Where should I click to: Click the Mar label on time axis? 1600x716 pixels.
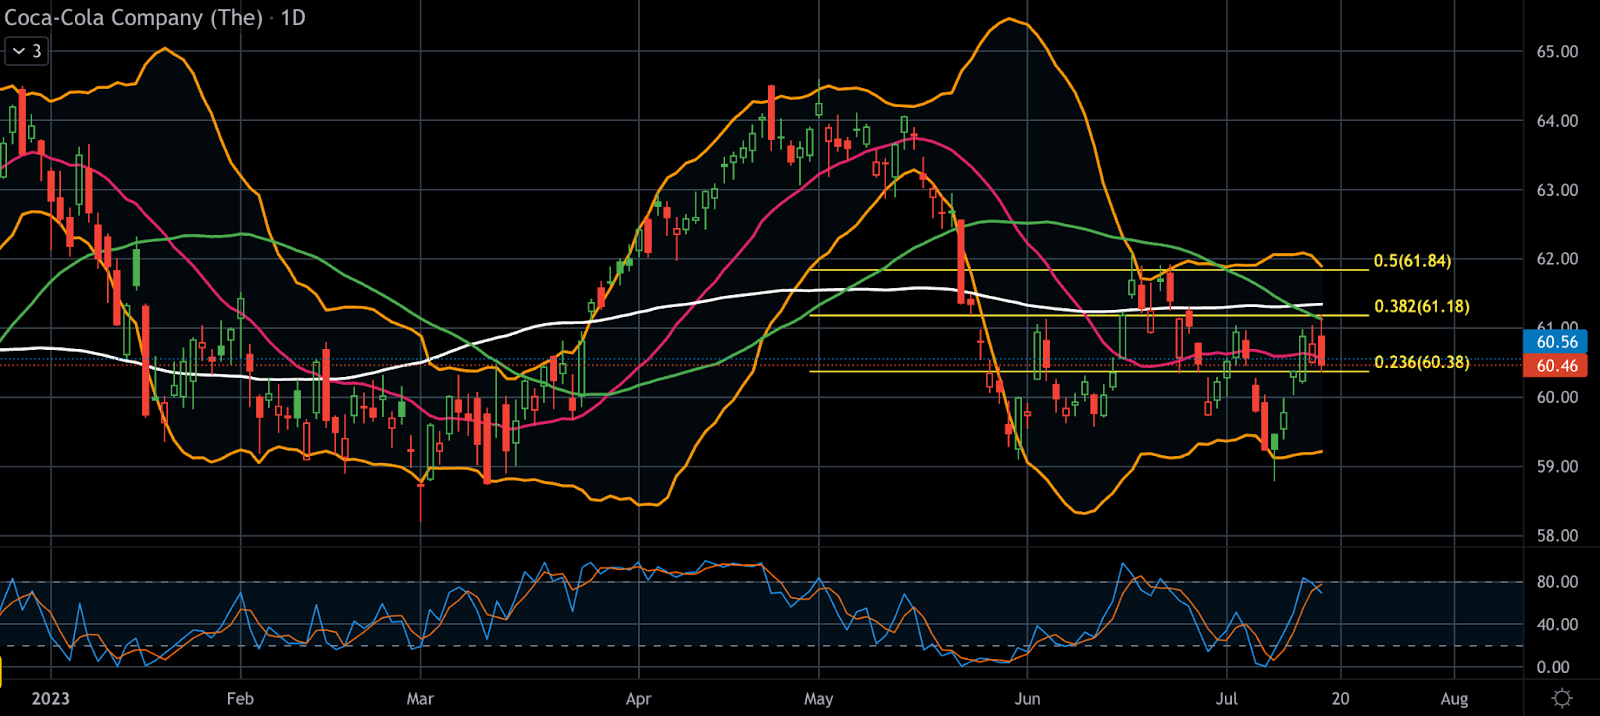(420, 699)
